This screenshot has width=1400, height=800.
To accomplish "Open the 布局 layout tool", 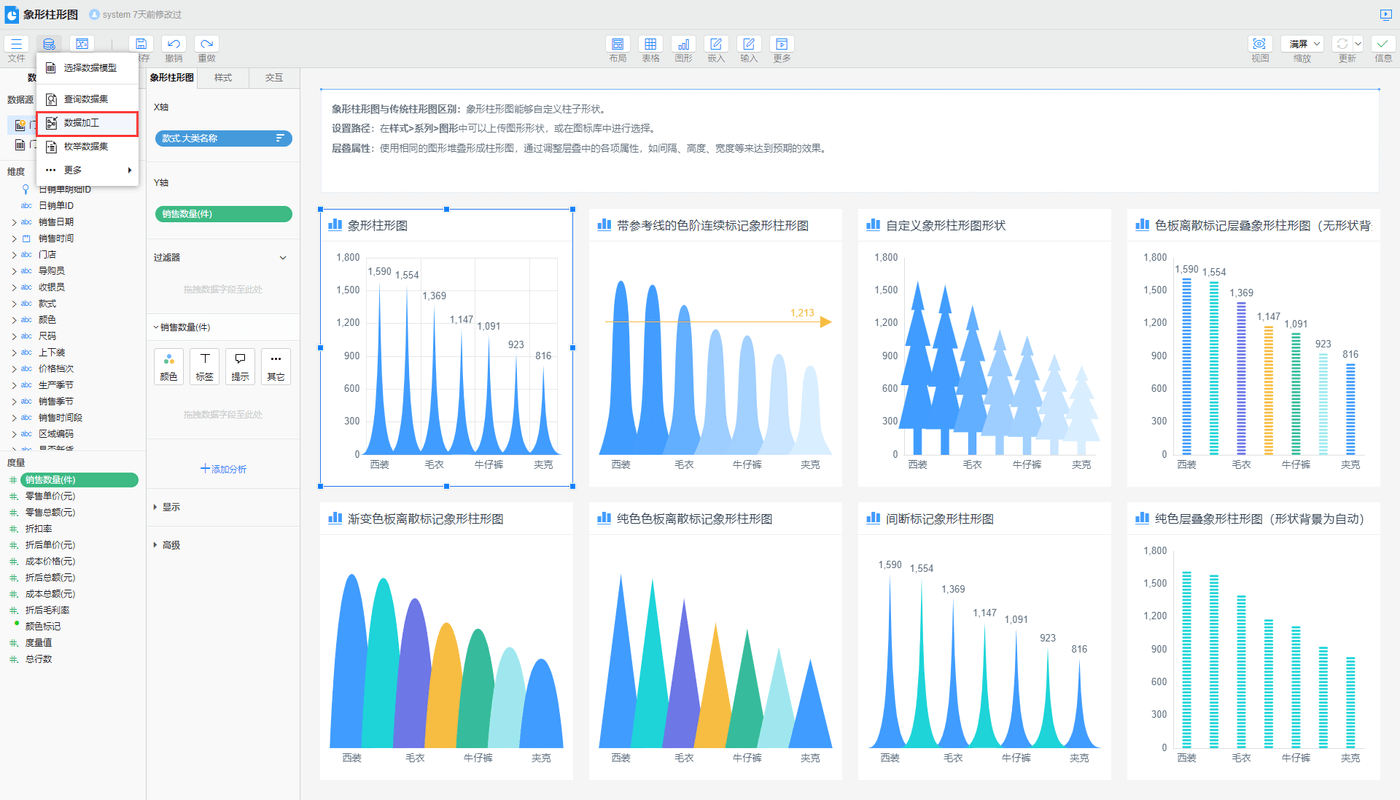I will [617, 44].
